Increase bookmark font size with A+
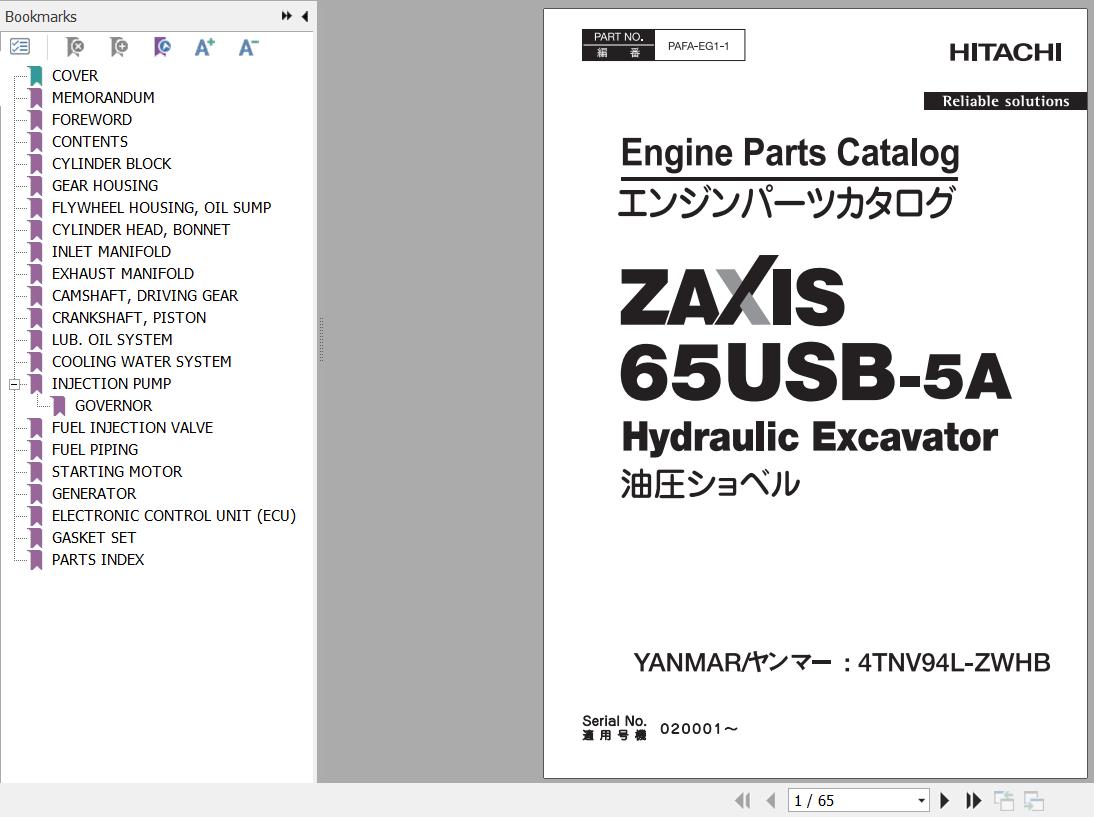 pyautogui.click(x=204, y=47)
